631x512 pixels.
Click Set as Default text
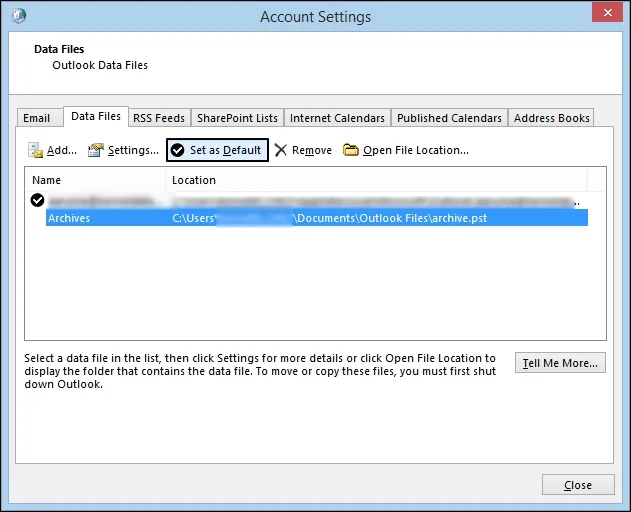pos(225,150)
